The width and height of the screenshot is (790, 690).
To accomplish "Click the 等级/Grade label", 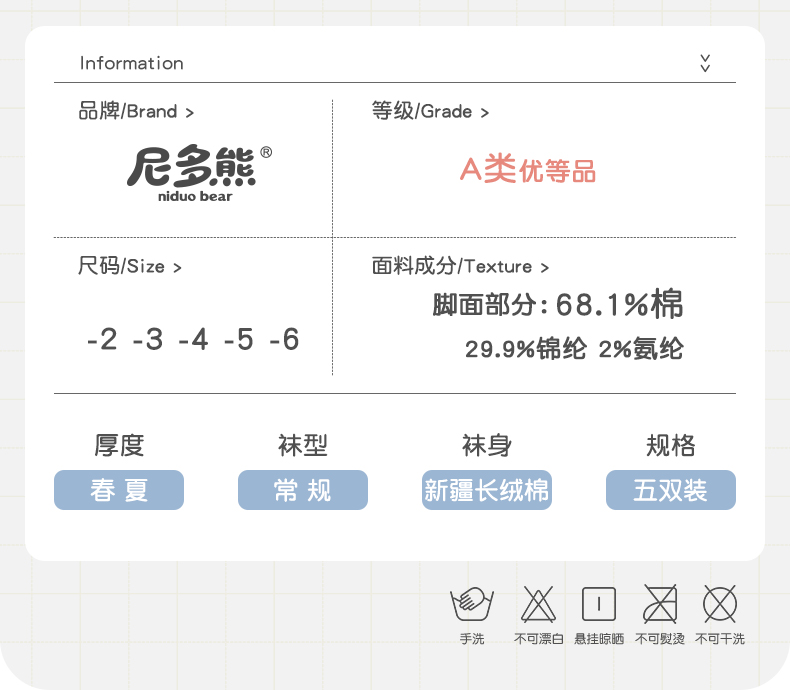I will pyautogui.click(x=422, y=111).
